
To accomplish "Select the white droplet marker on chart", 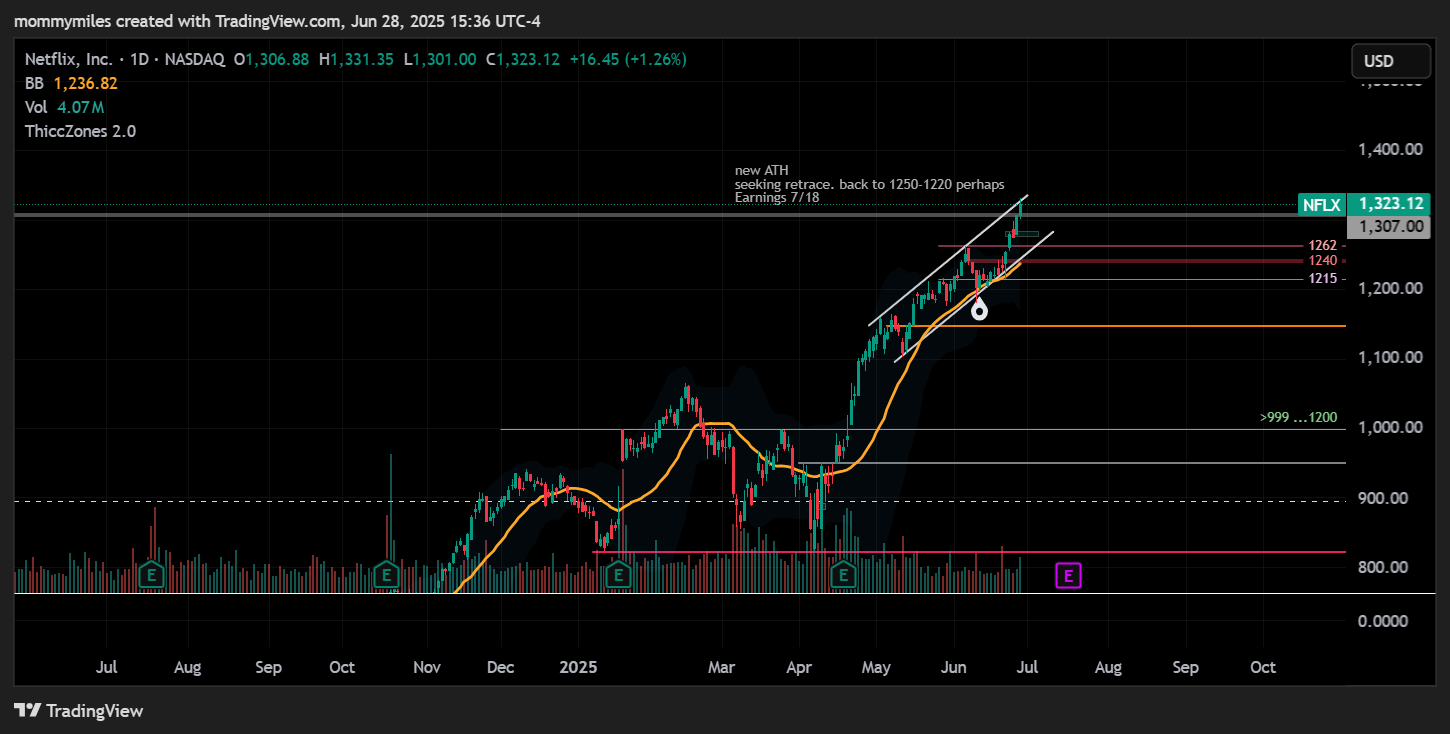I will click(x=980, y=309).
